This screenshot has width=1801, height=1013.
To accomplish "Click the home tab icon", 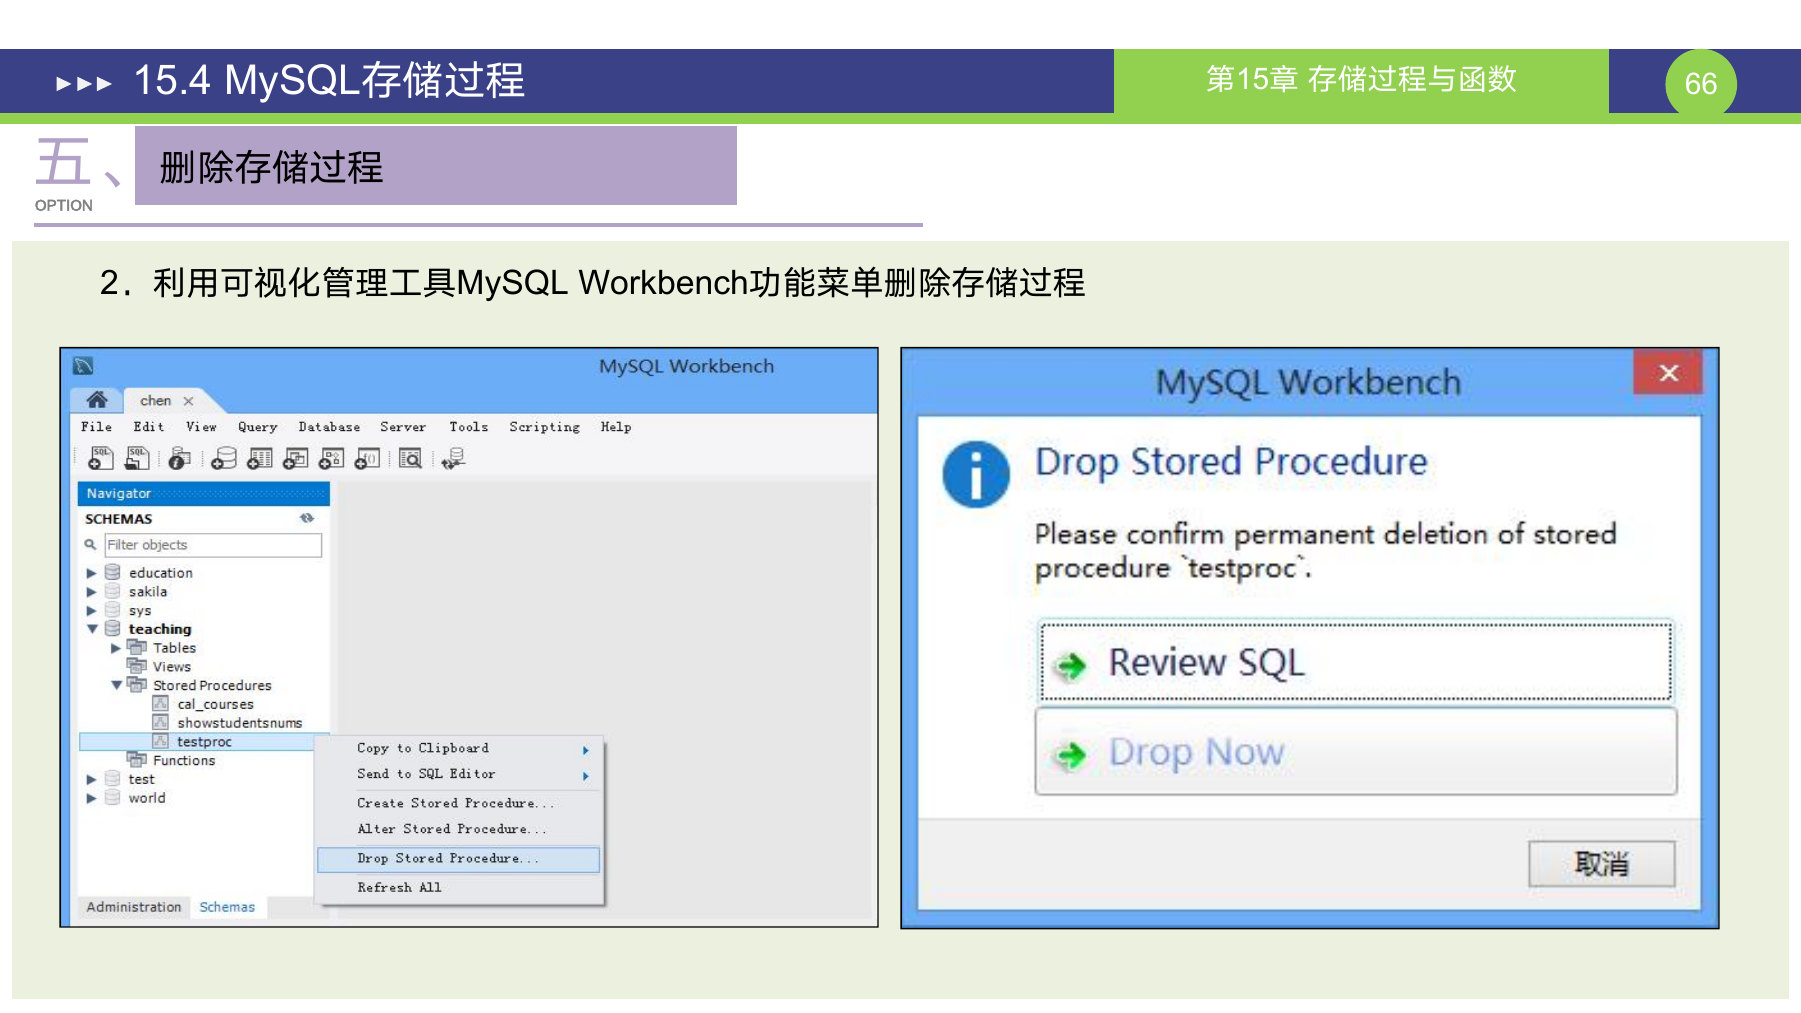I will click(97, 400).
